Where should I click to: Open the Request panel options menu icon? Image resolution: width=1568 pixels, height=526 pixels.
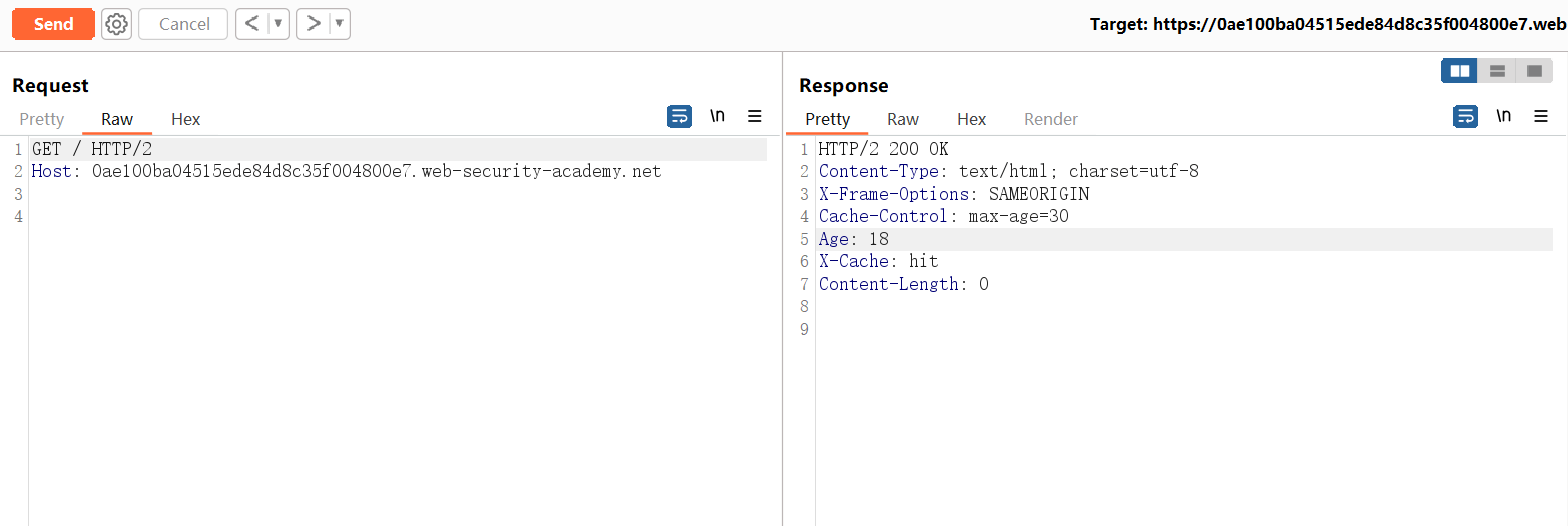point(755,117)
